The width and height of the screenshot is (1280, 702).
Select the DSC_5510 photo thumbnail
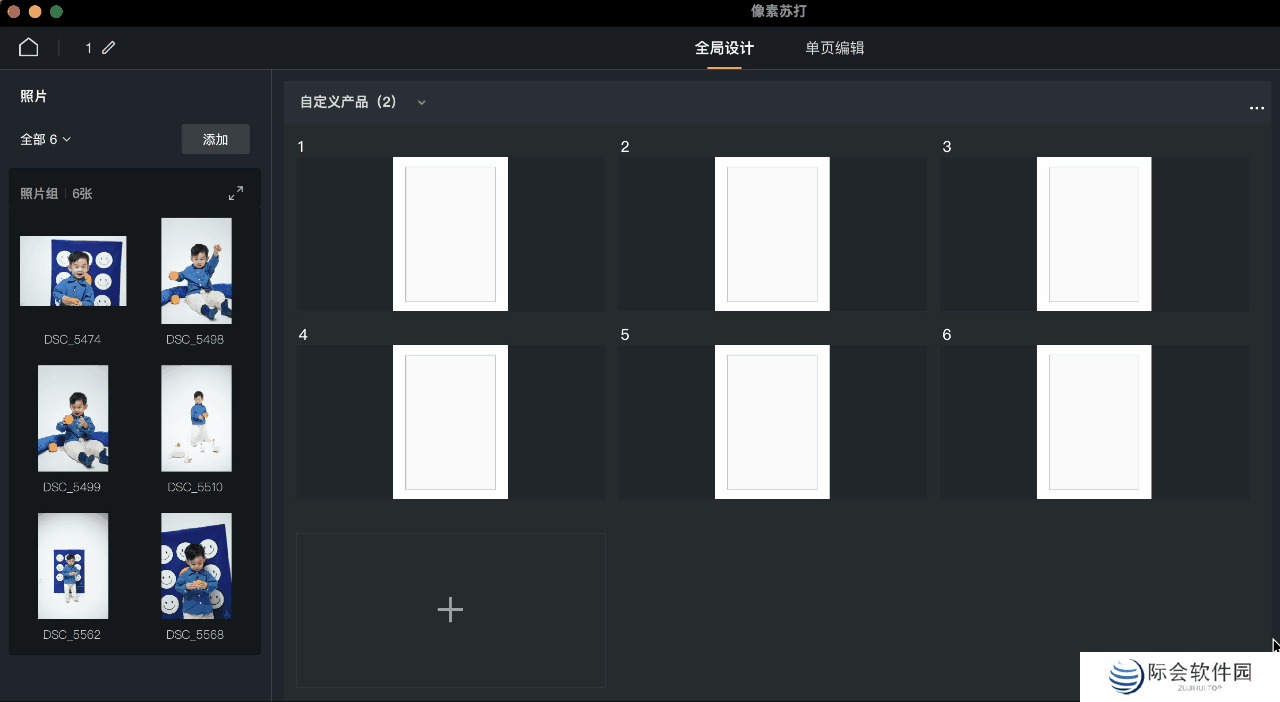click(x=196, y=418)
